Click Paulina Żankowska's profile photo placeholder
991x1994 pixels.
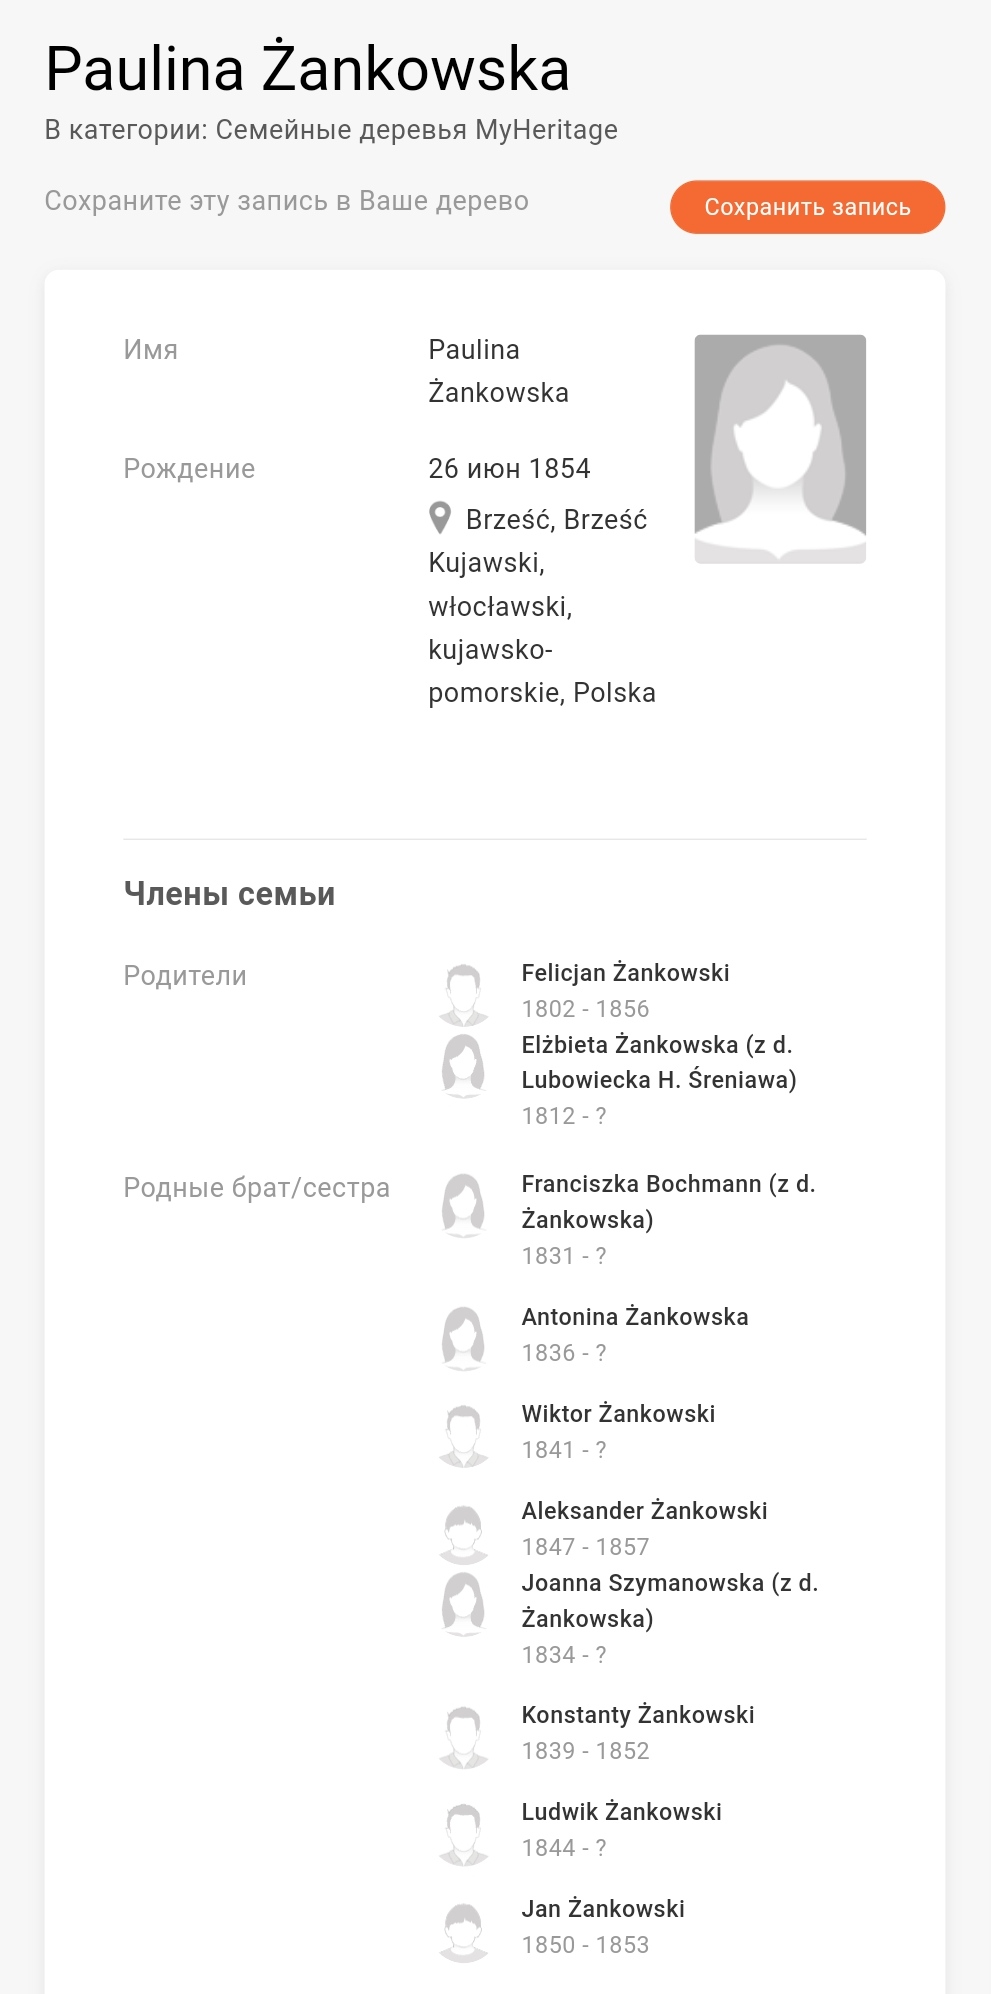click(780, 449)
